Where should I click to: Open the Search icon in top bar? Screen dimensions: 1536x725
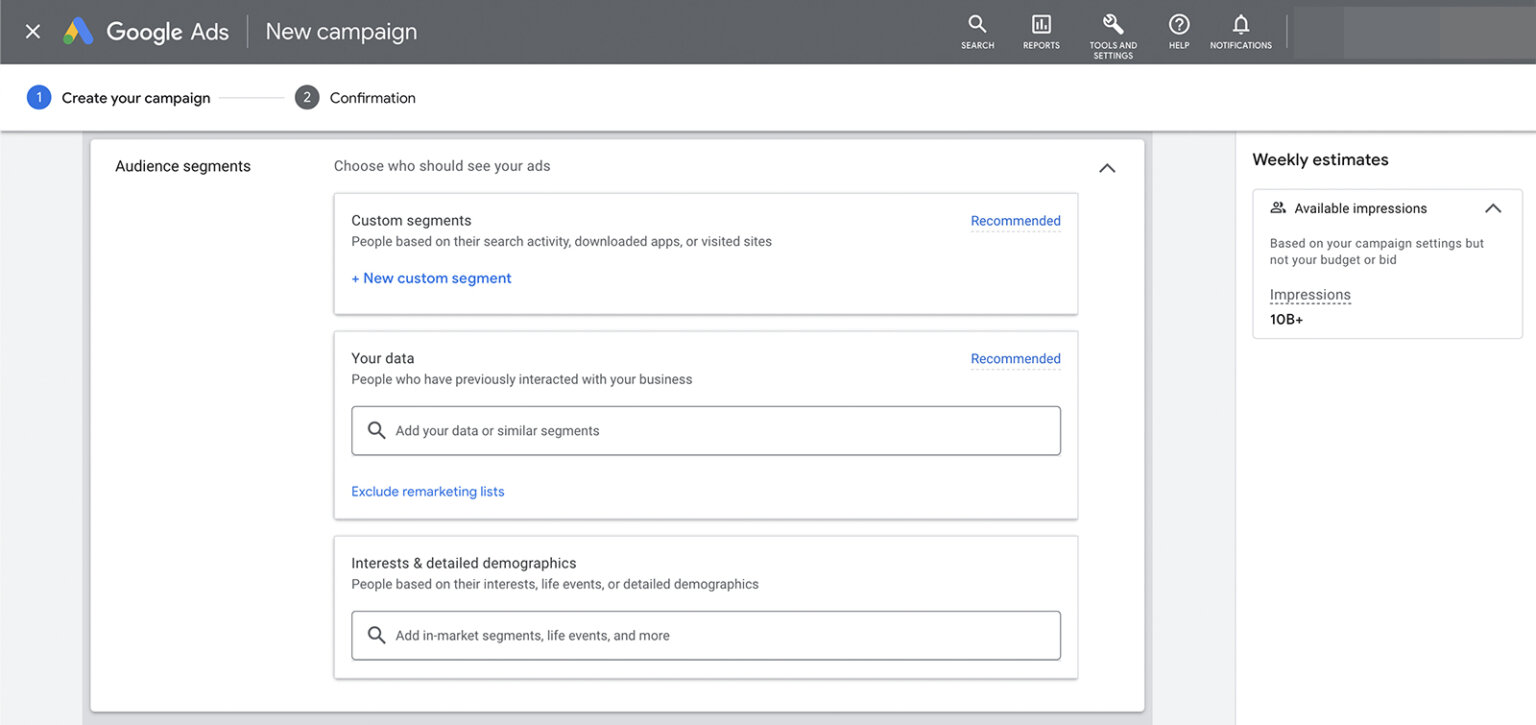(977, 27)
